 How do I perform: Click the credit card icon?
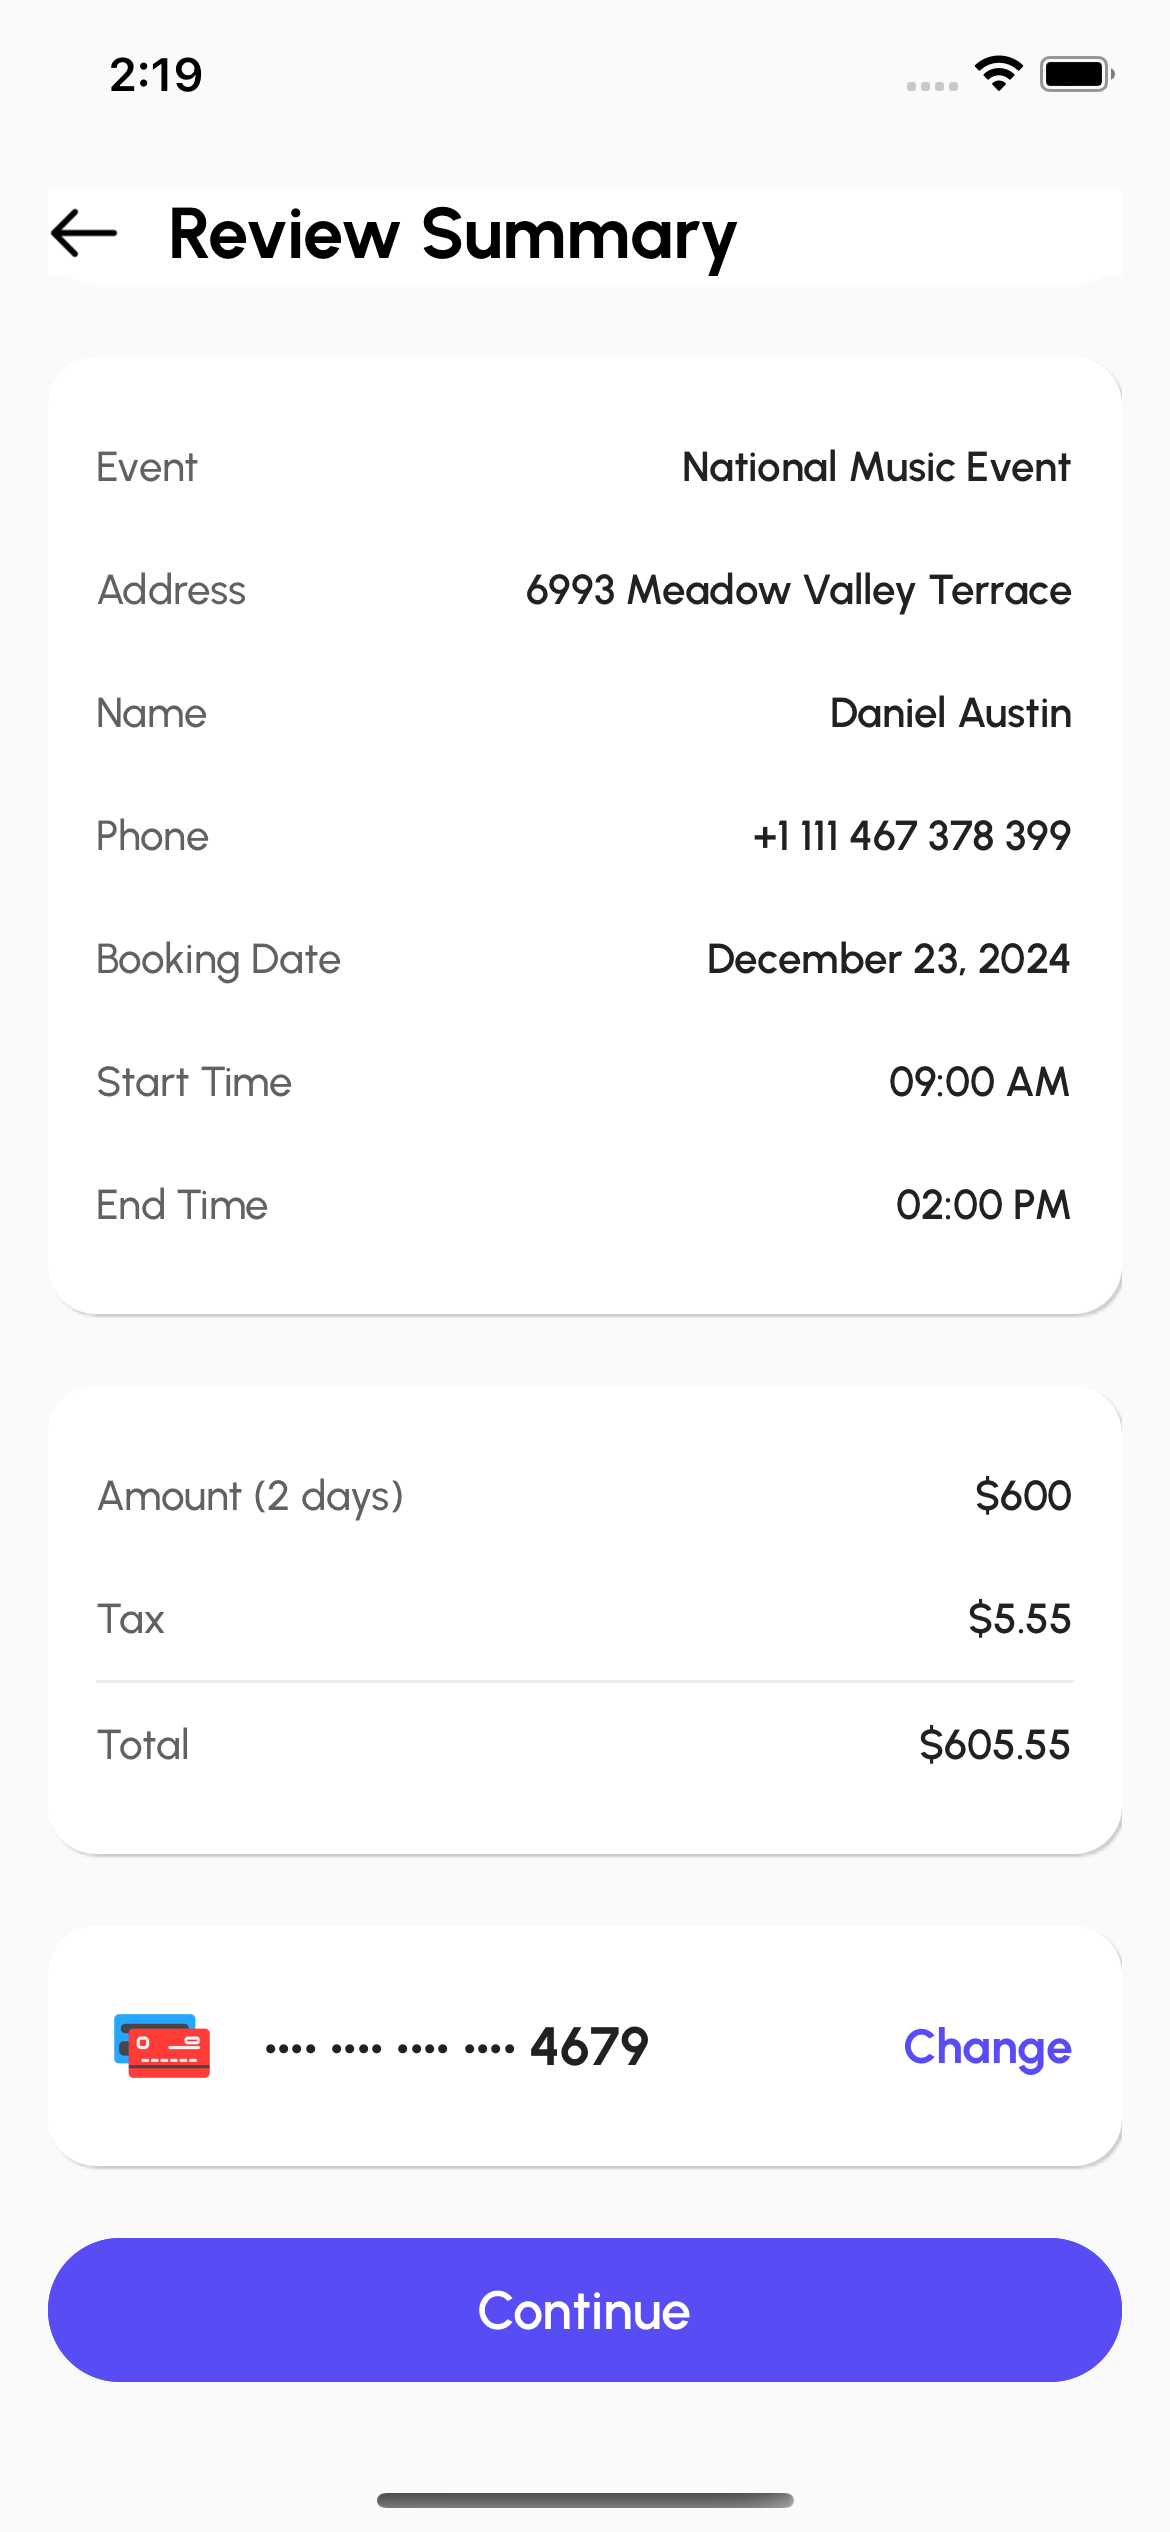pos(162,2046)
